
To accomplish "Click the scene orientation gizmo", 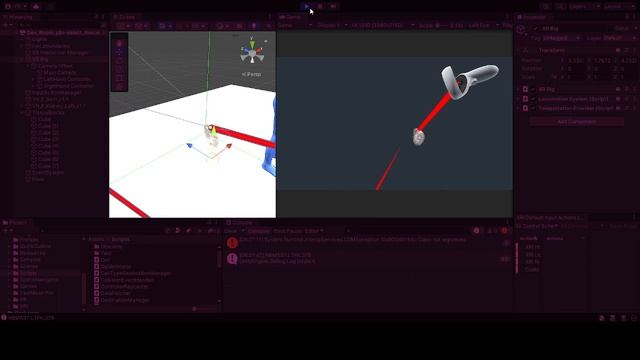I will tap(252, 51).
